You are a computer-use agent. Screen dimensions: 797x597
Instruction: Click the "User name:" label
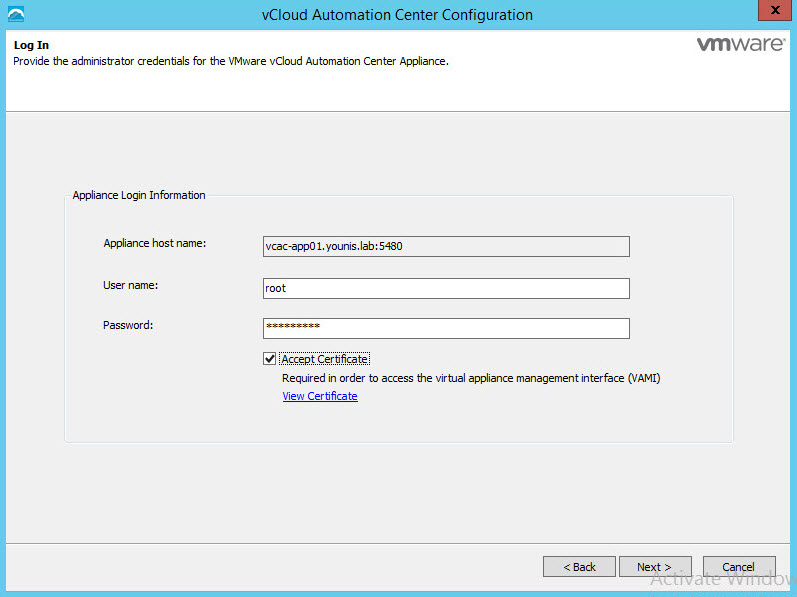(x=131, y=285)
